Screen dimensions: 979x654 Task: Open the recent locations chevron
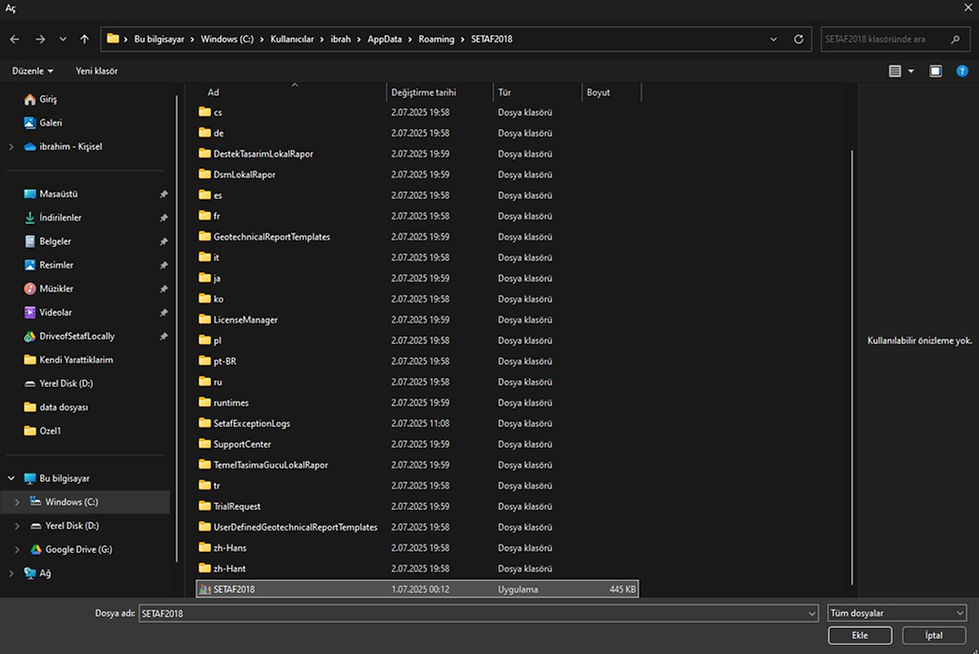[x=63, y=39]
